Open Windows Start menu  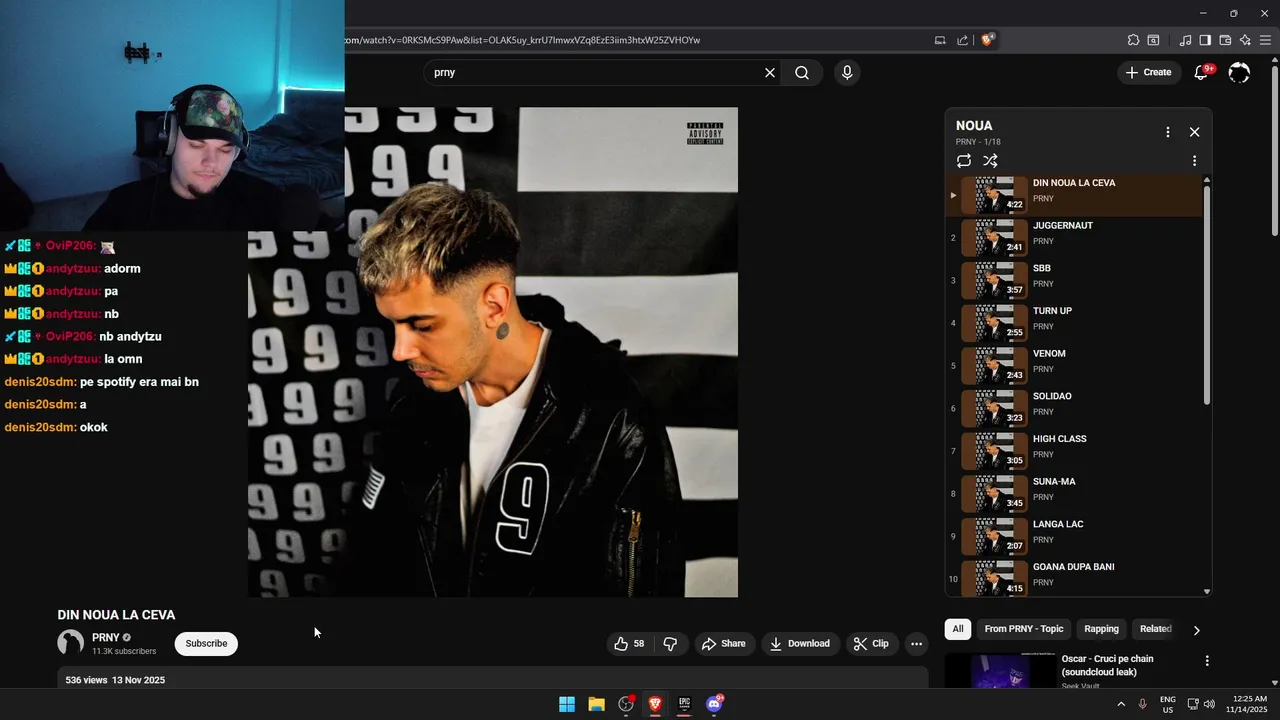(x=567, y=704)
